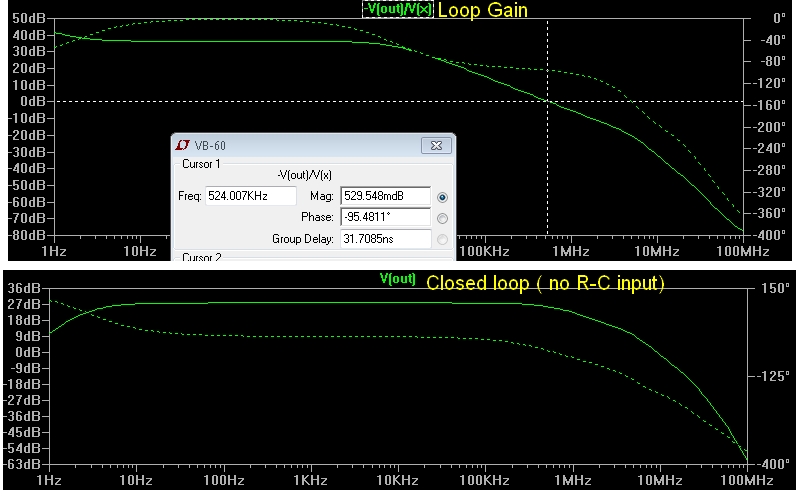The image size is (800, 500).
Task: Click the Cursor 1 group label
Action: (x=201, y=164)
